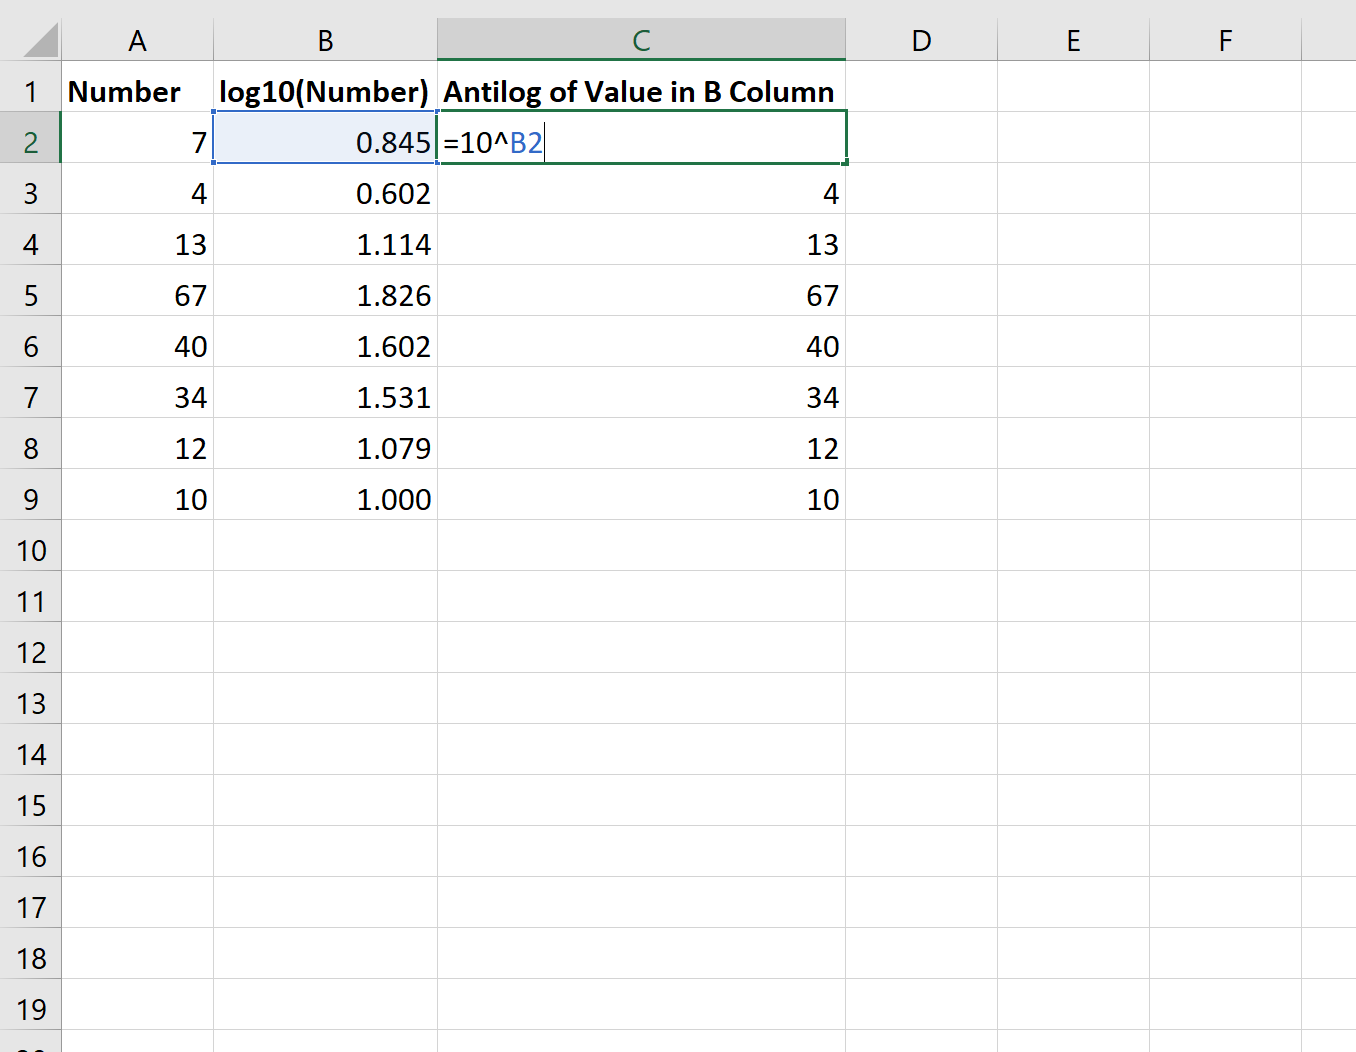Click the Number header cell A1
The height and width of the screenshot is (1052, 1356).
137,91
